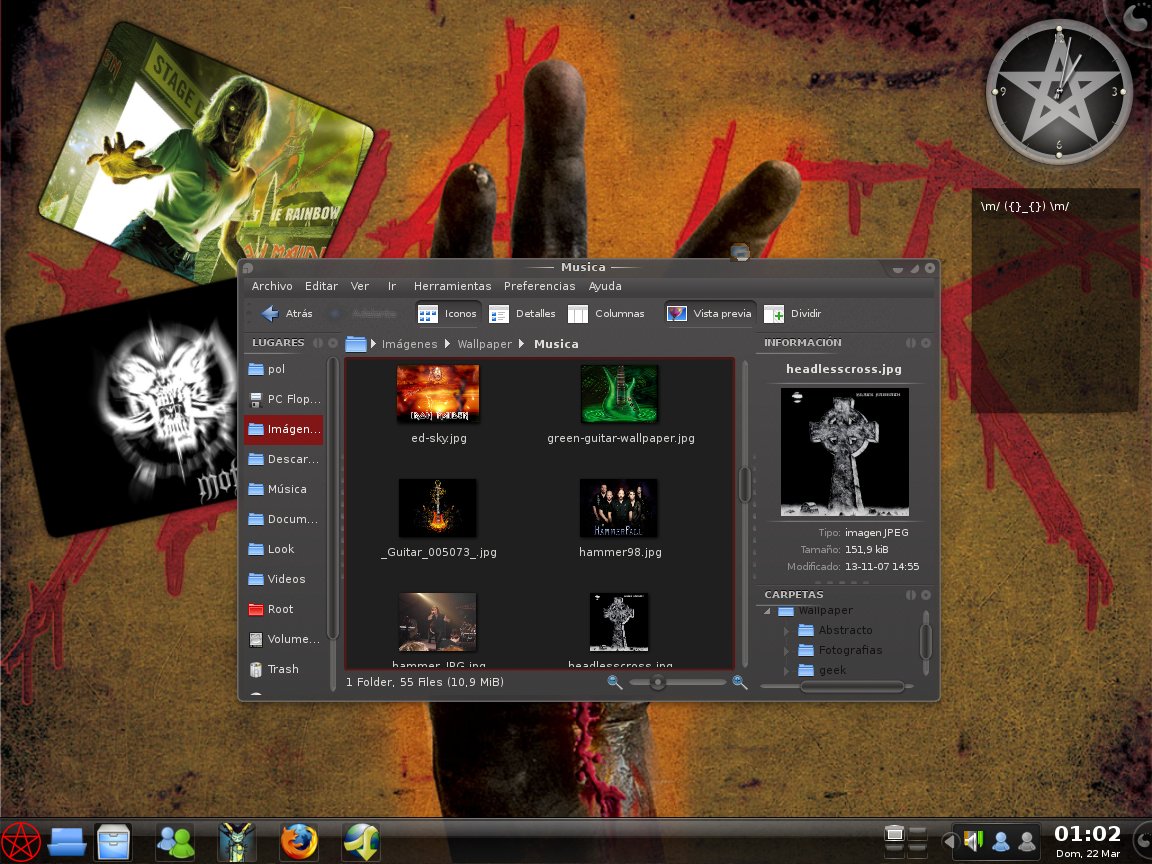Click the breadcrumb root folder icon
This screenshot has width=1152, height=864.
pyautogui.click(x=356, y=343)
